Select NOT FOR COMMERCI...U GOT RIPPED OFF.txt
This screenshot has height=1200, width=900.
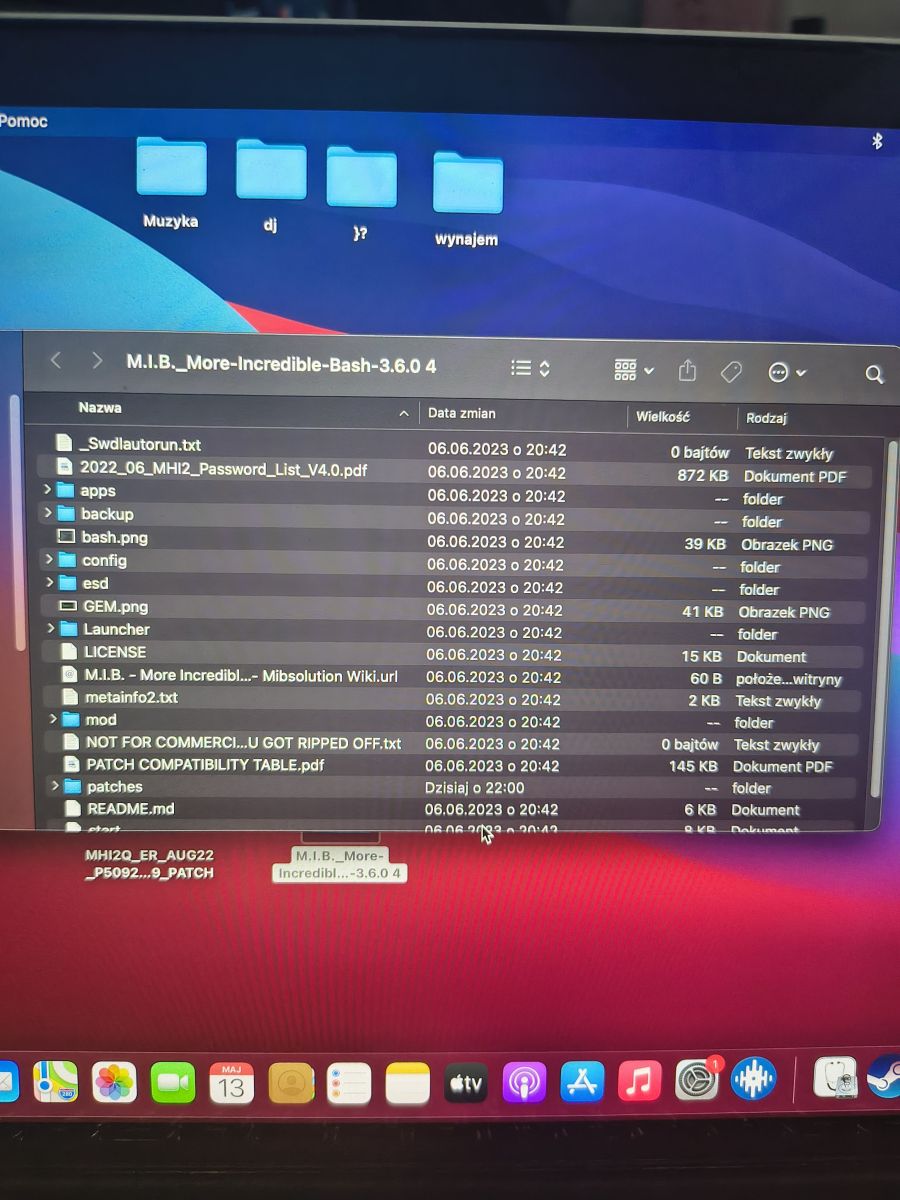[243, 743]
